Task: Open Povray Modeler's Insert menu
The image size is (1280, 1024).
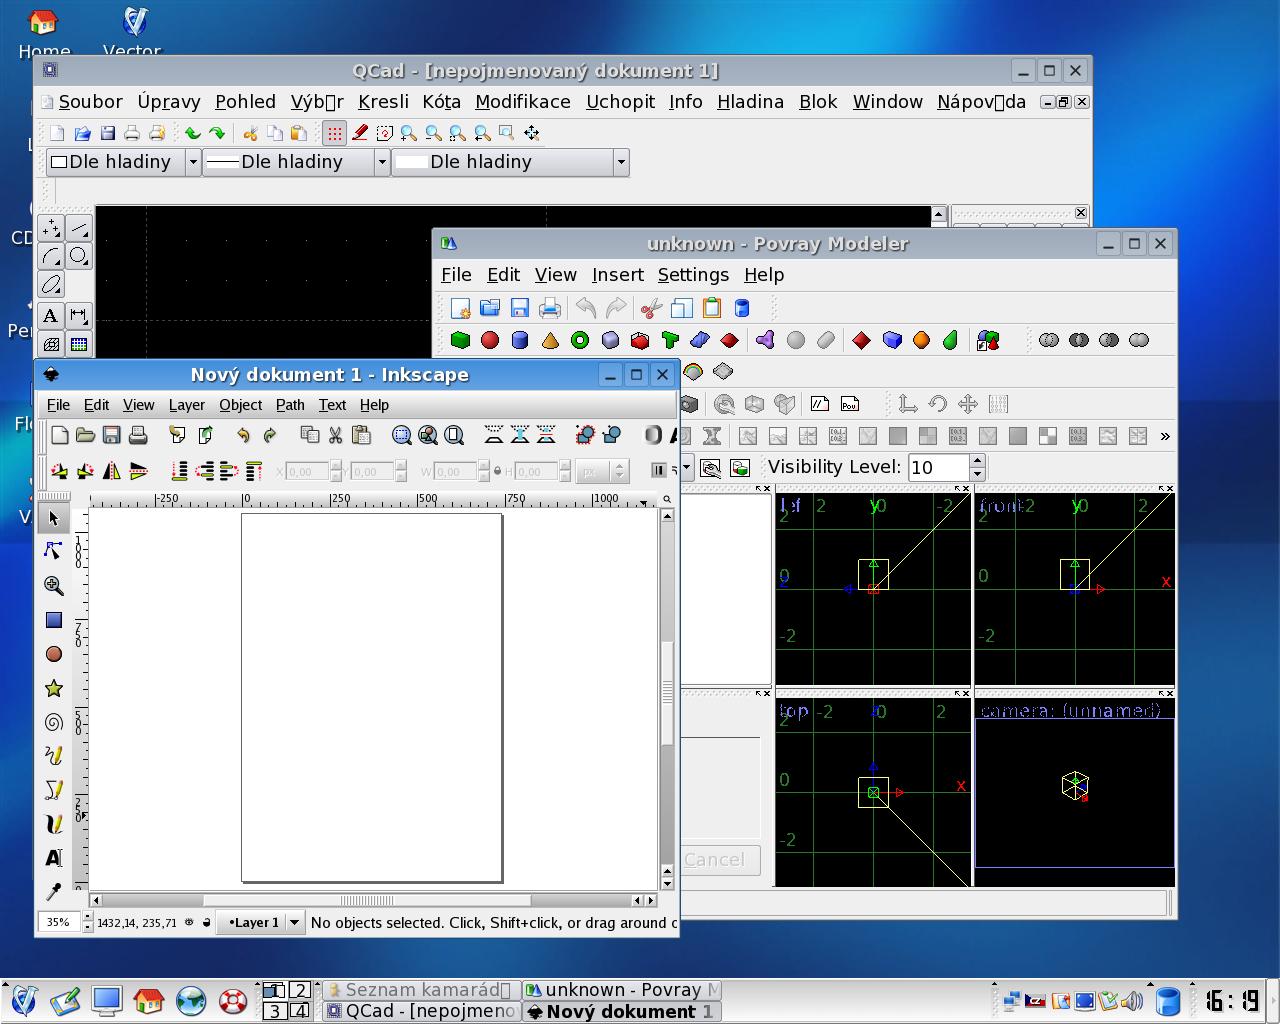Action: [x=617, y=275]
